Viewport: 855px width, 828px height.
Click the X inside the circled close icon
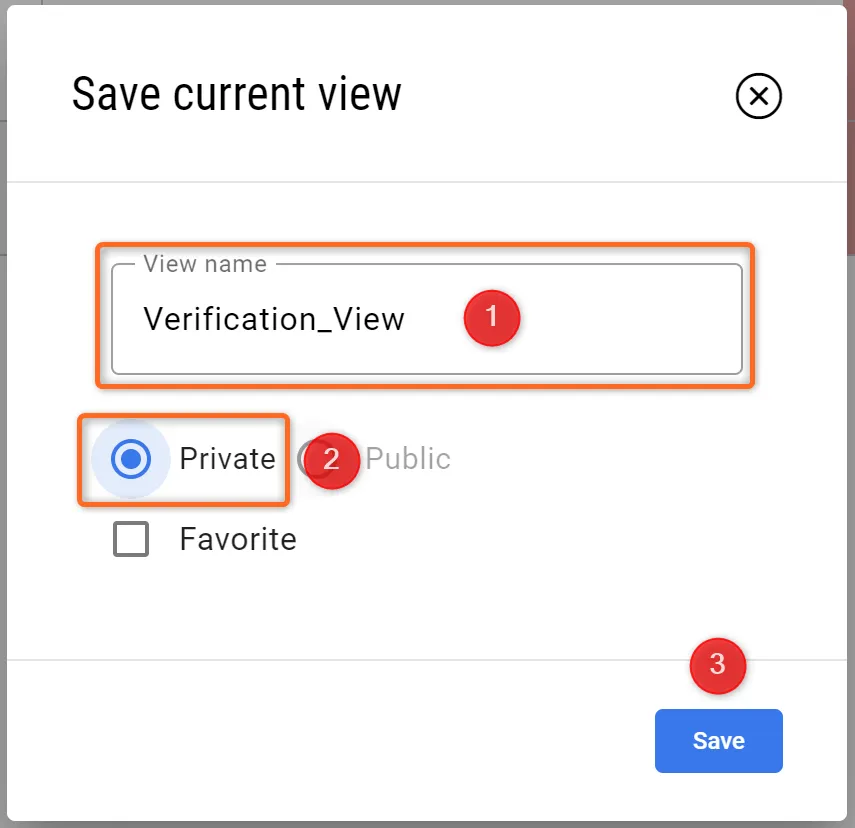coord(758,97)
